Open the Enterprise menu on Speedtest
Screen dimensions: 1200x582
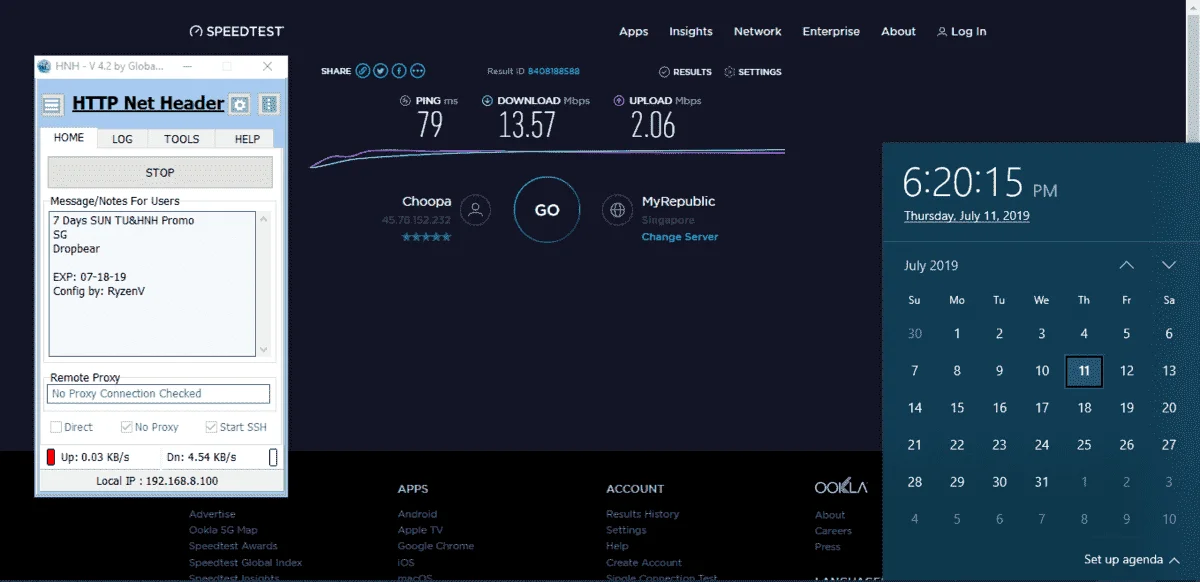point(831,31)
